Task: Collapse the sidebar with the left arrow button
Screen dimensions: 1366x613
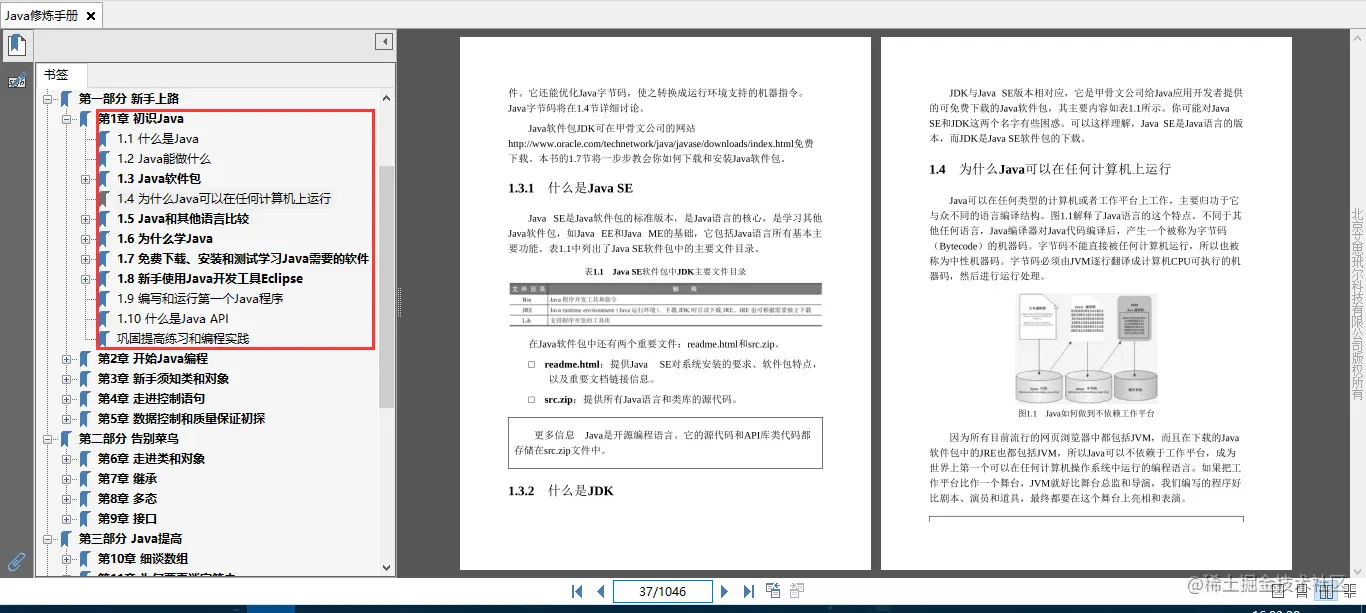Action: click(383, 41)
